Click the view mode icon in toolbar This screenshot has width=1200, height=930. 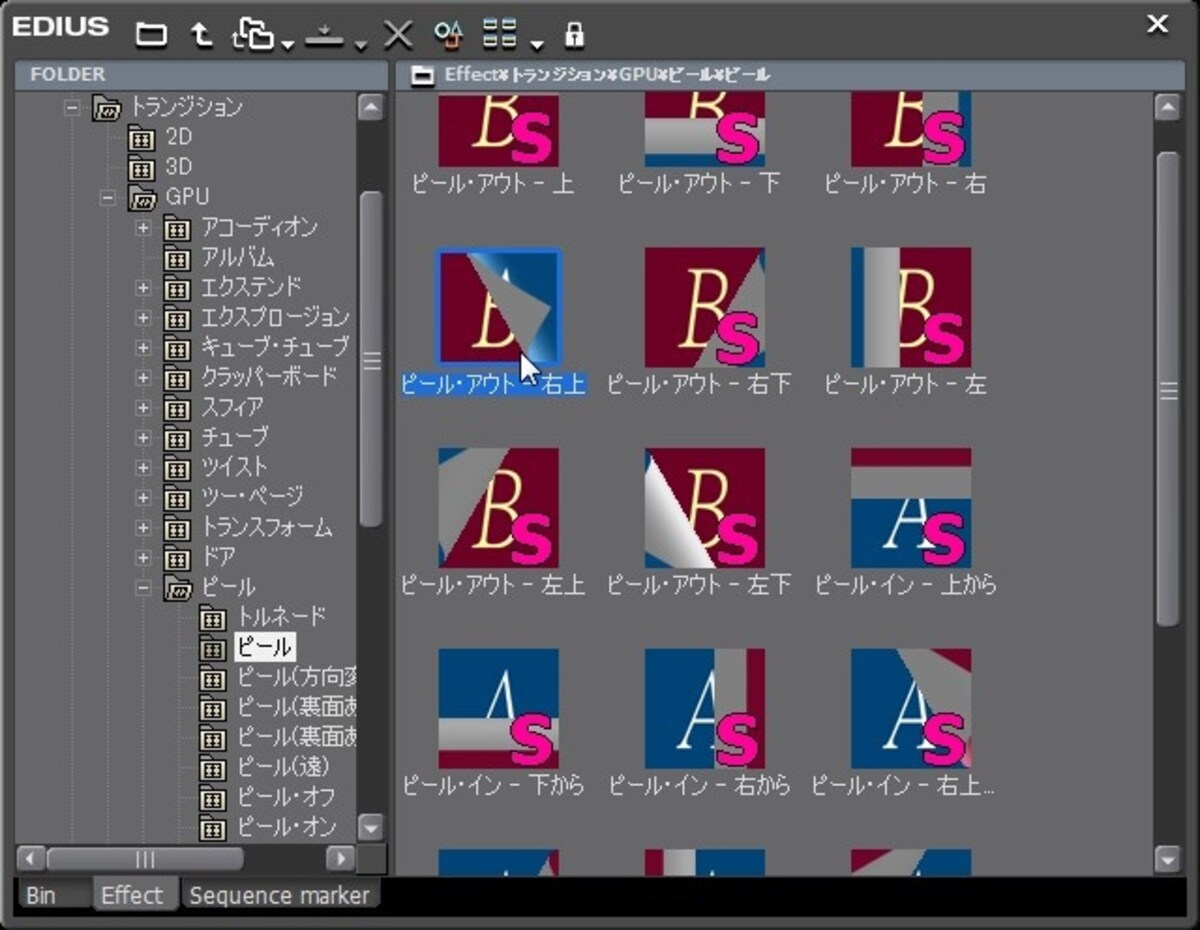click(x=499, y=35)
